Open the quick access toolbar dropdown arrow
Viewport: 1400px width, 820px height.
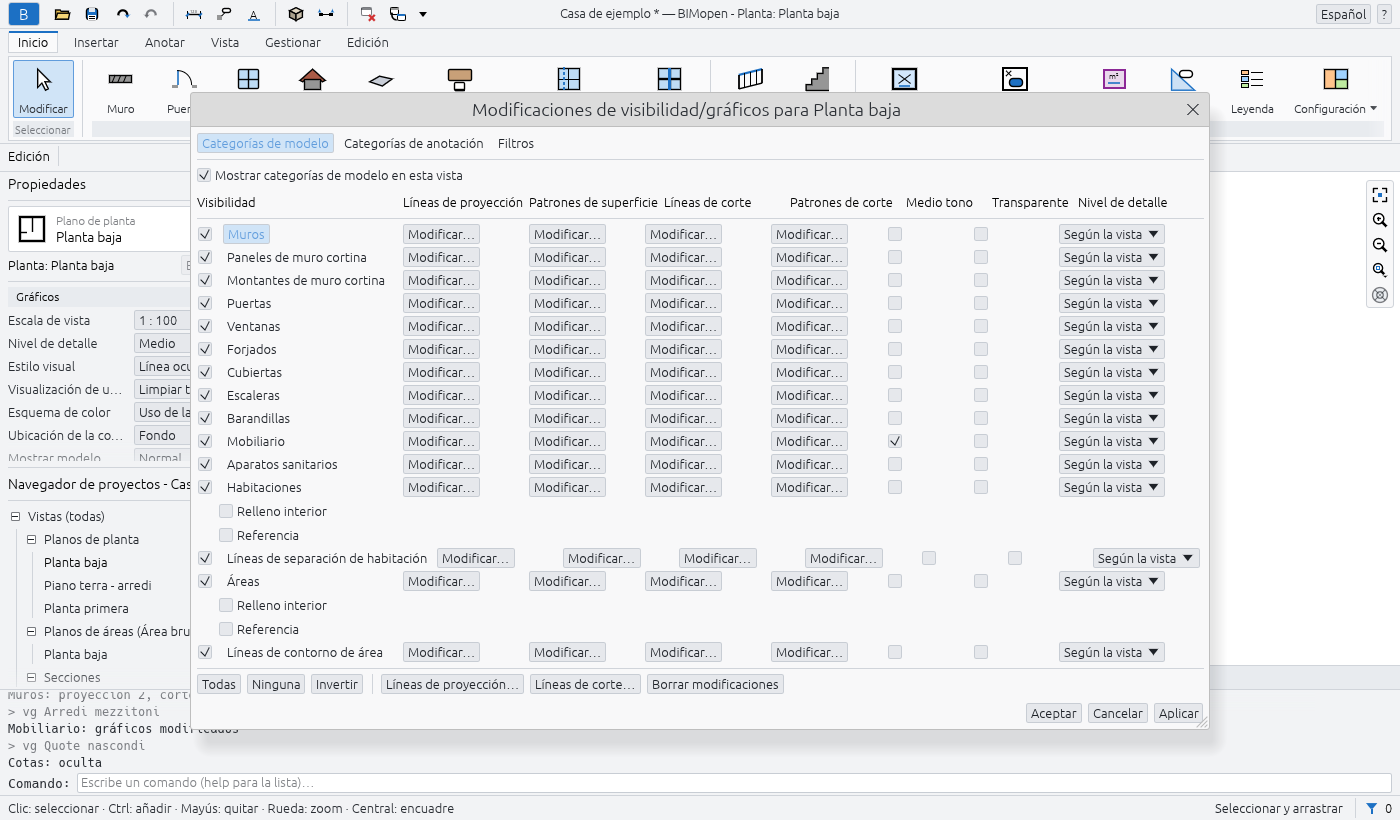tap(423, 14)
